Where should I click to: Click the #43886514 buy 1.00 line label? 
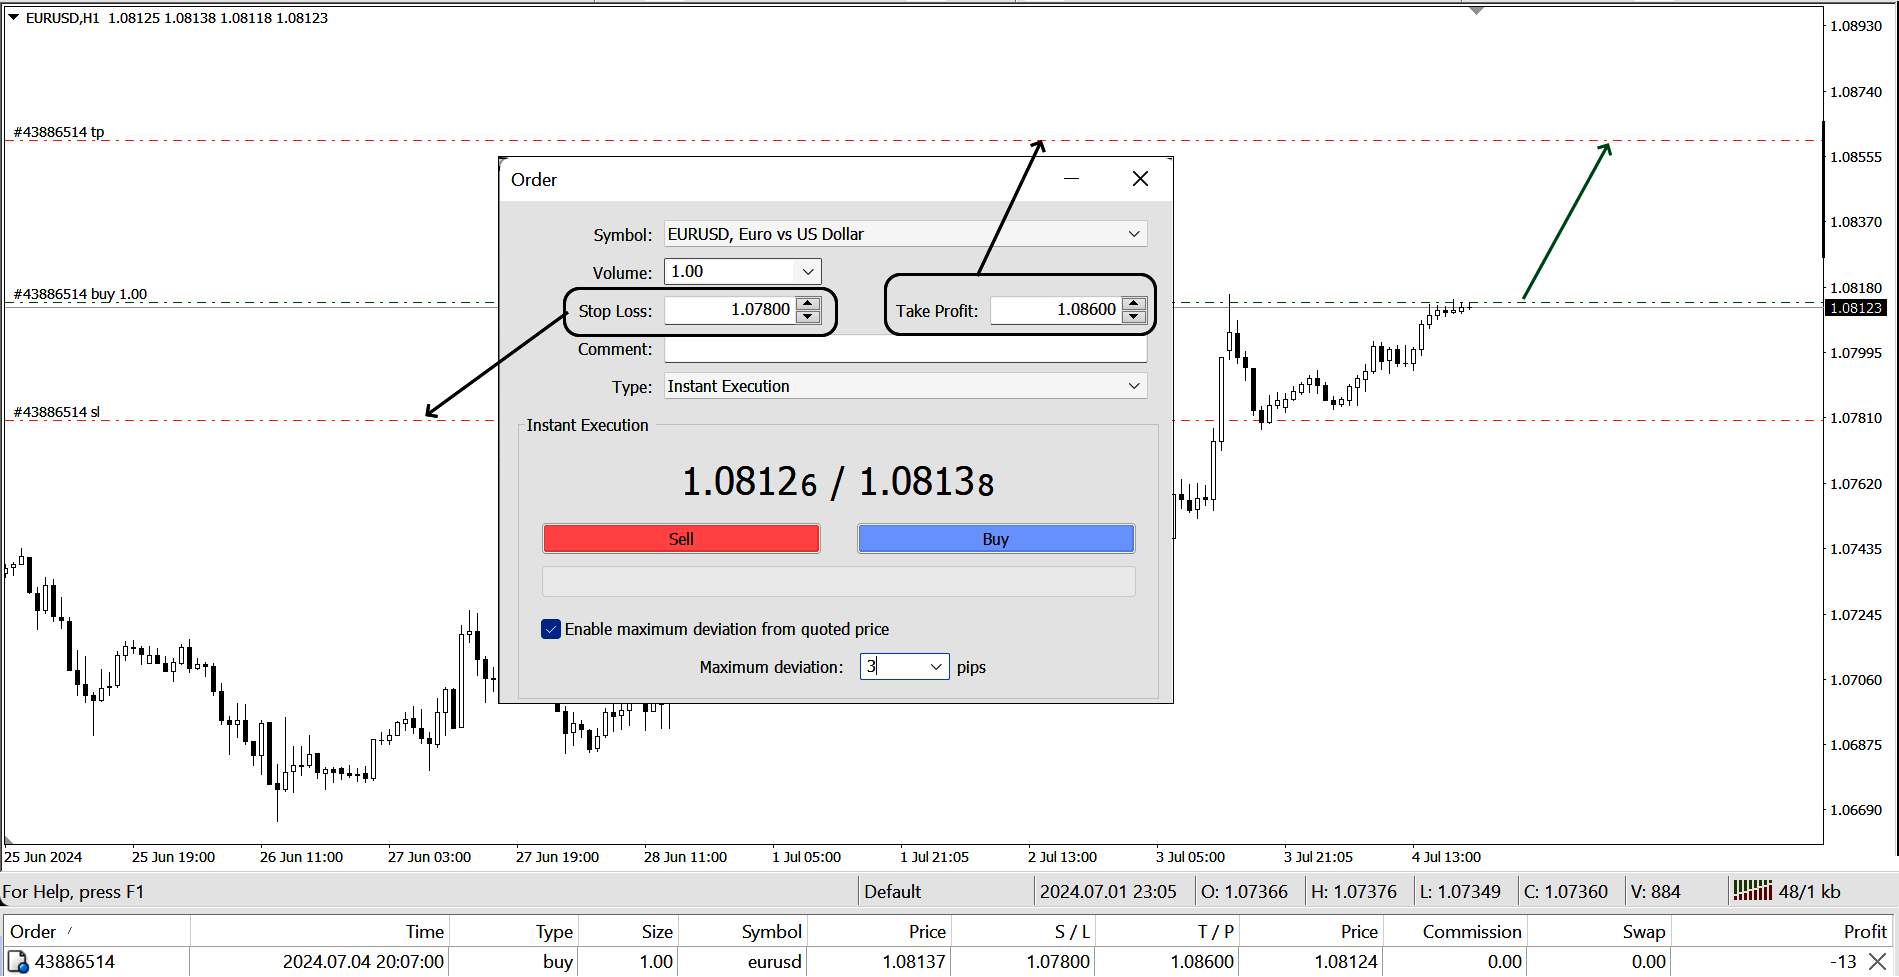pyautogui.click(x=80, y=294)
